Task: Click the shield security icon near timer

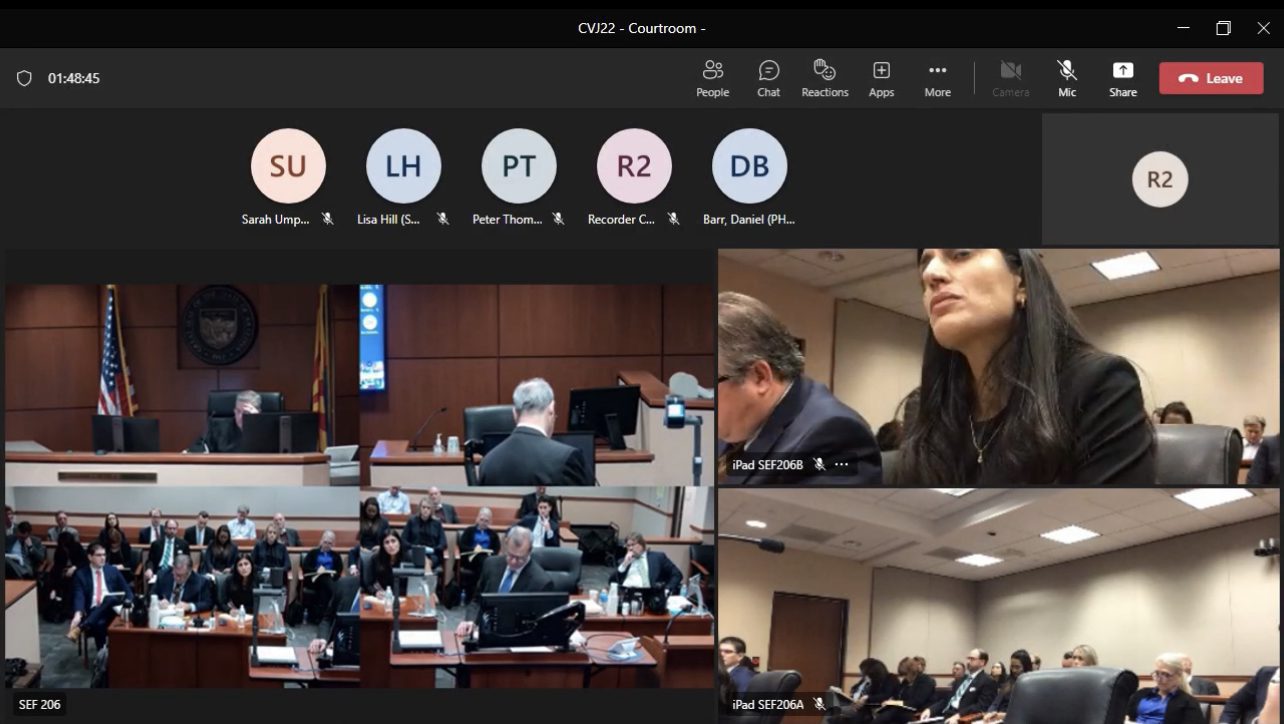Action: tap(25, 78)
